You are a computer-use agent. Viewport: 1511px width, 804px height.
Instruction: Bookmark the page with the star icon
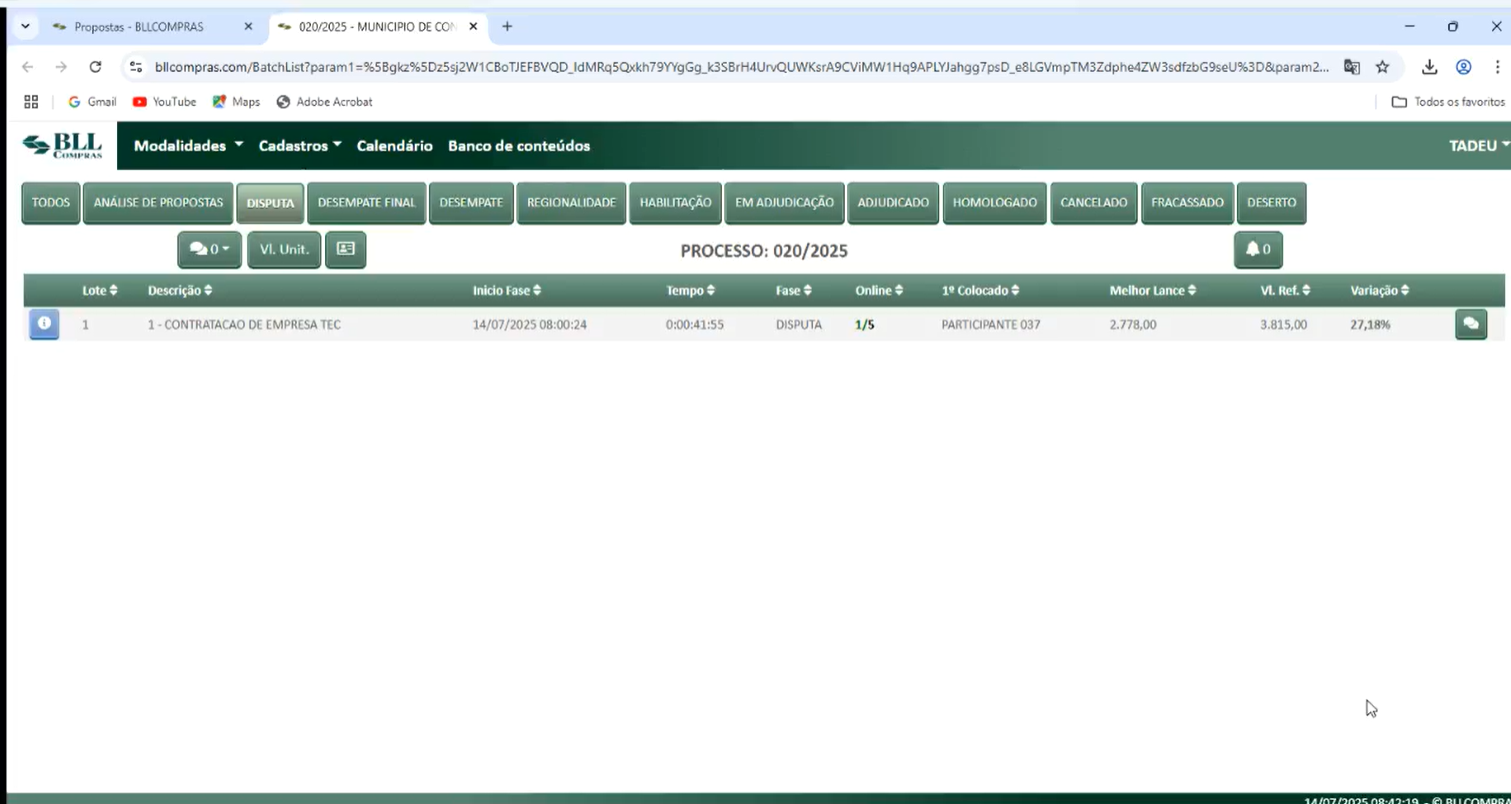point(1382,67)
